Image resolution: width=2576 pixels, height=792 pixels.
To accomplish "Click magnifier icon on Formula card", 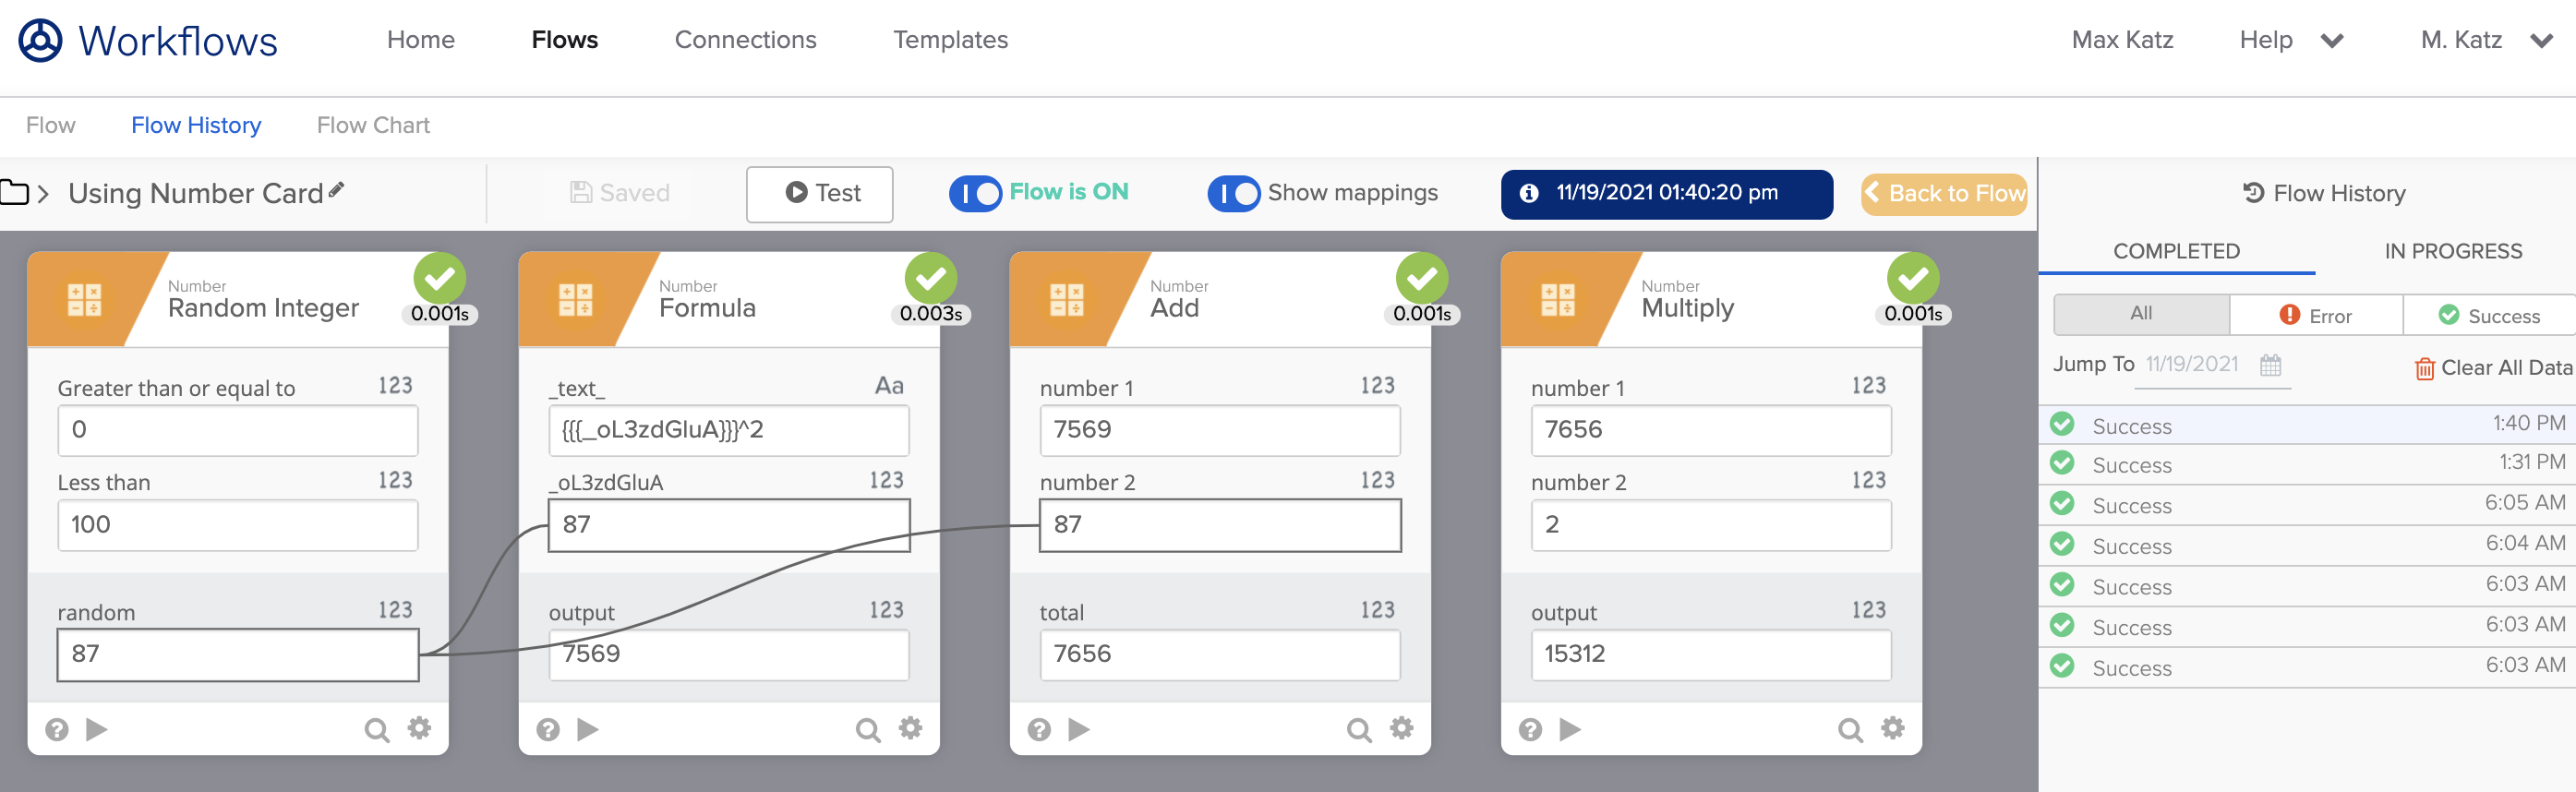I will click(x=867, y=730).
